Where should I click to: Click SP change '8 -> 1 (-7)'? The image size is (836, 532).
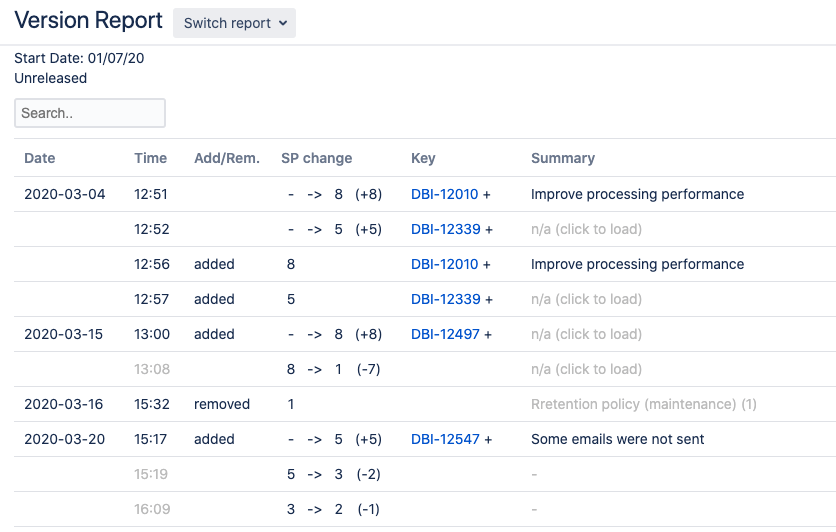tap(333, 369)
